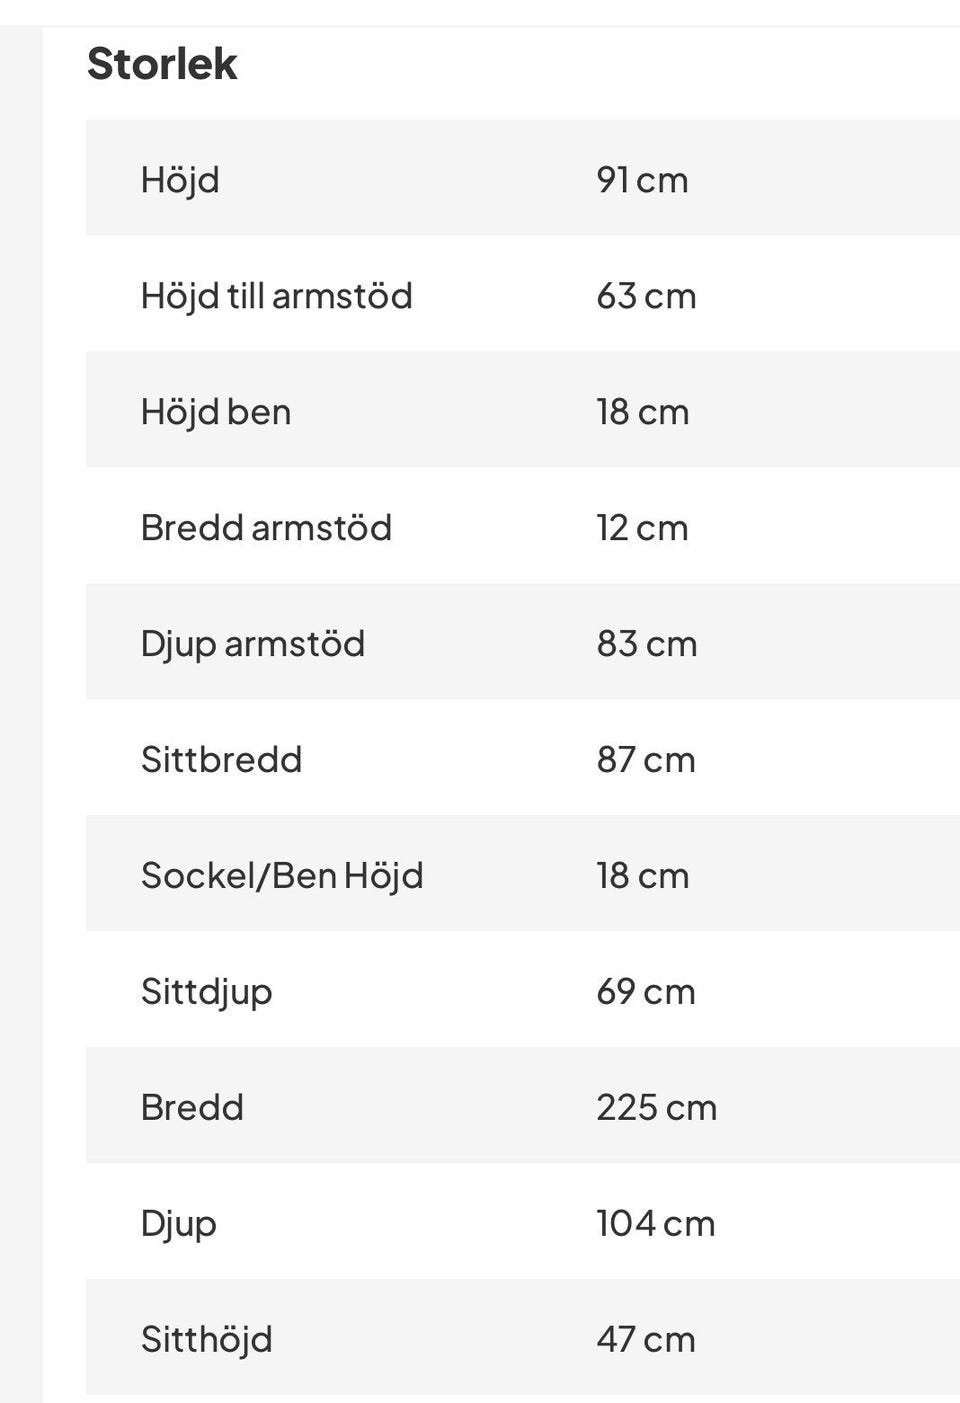
Task: Select the 104 cm depth value
Action: tap(656, 1224)
